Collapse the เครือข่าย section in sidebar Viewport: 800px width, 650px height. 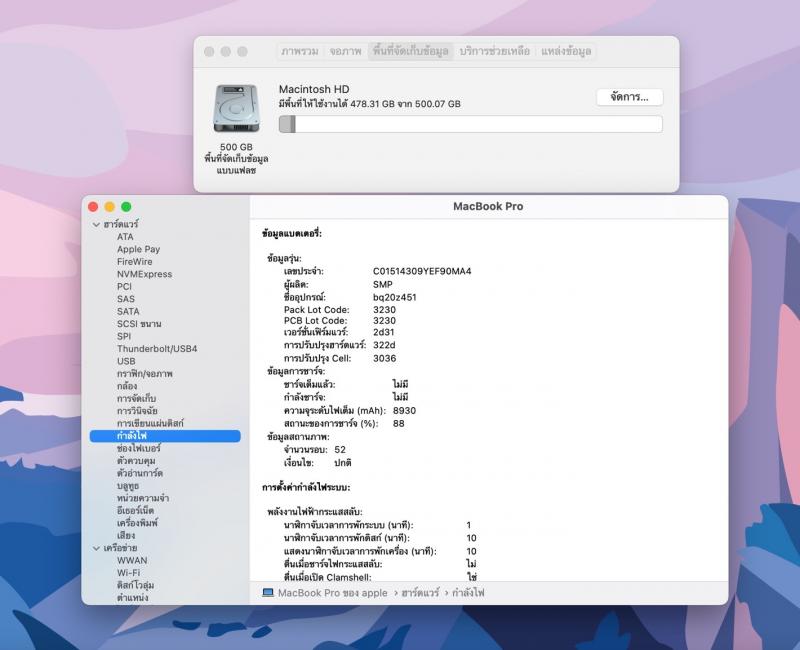point(96,548)
